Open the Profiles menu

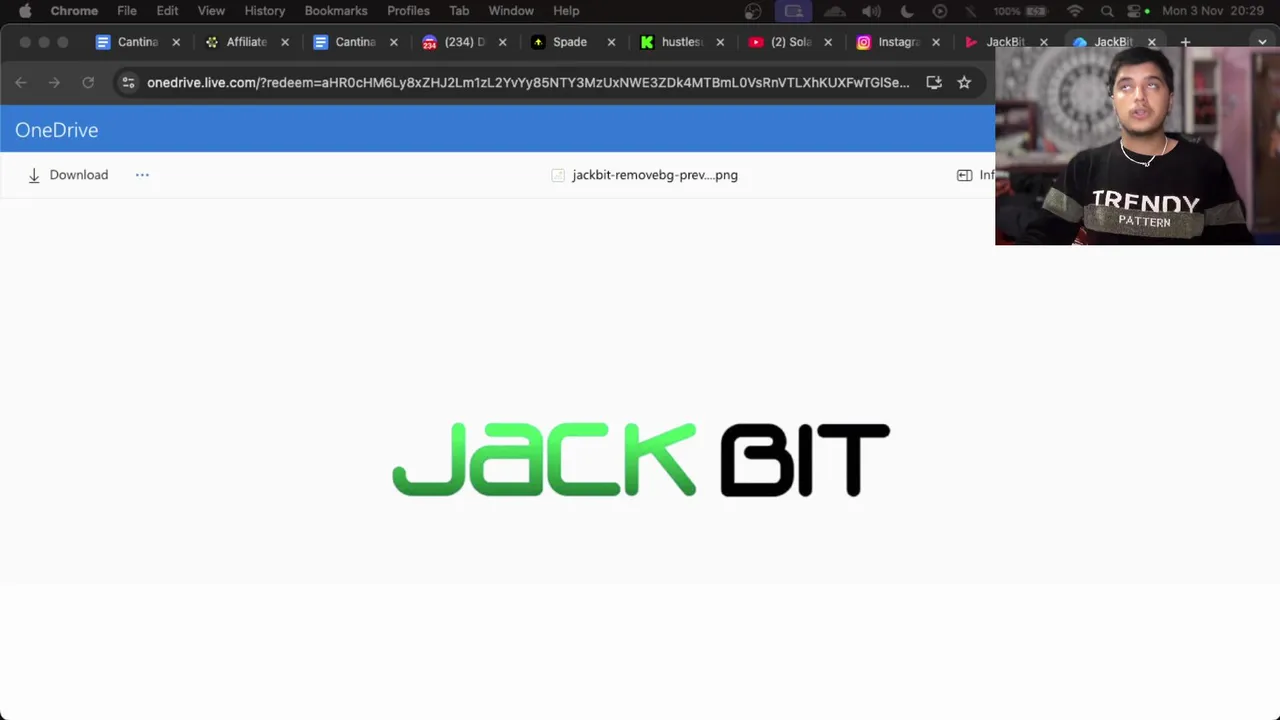(408, 11)
